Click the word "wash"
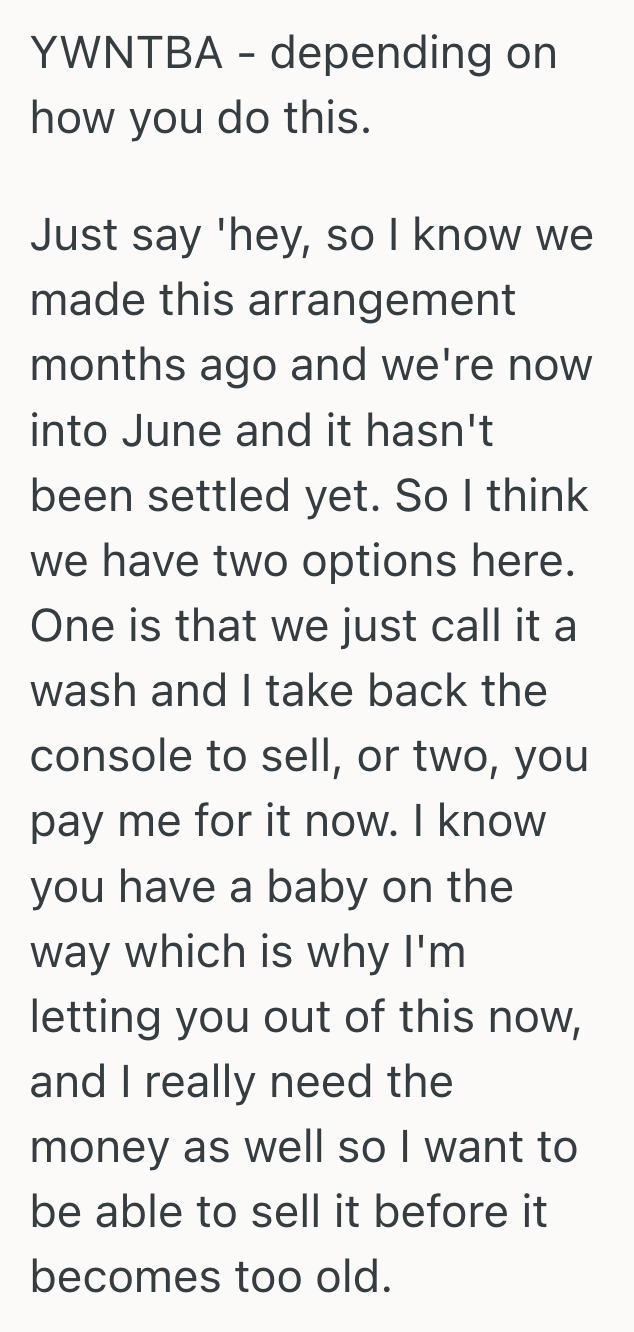Image resolution: width=634 pixels, height=1332 pixels. click(x=82, y=690)
